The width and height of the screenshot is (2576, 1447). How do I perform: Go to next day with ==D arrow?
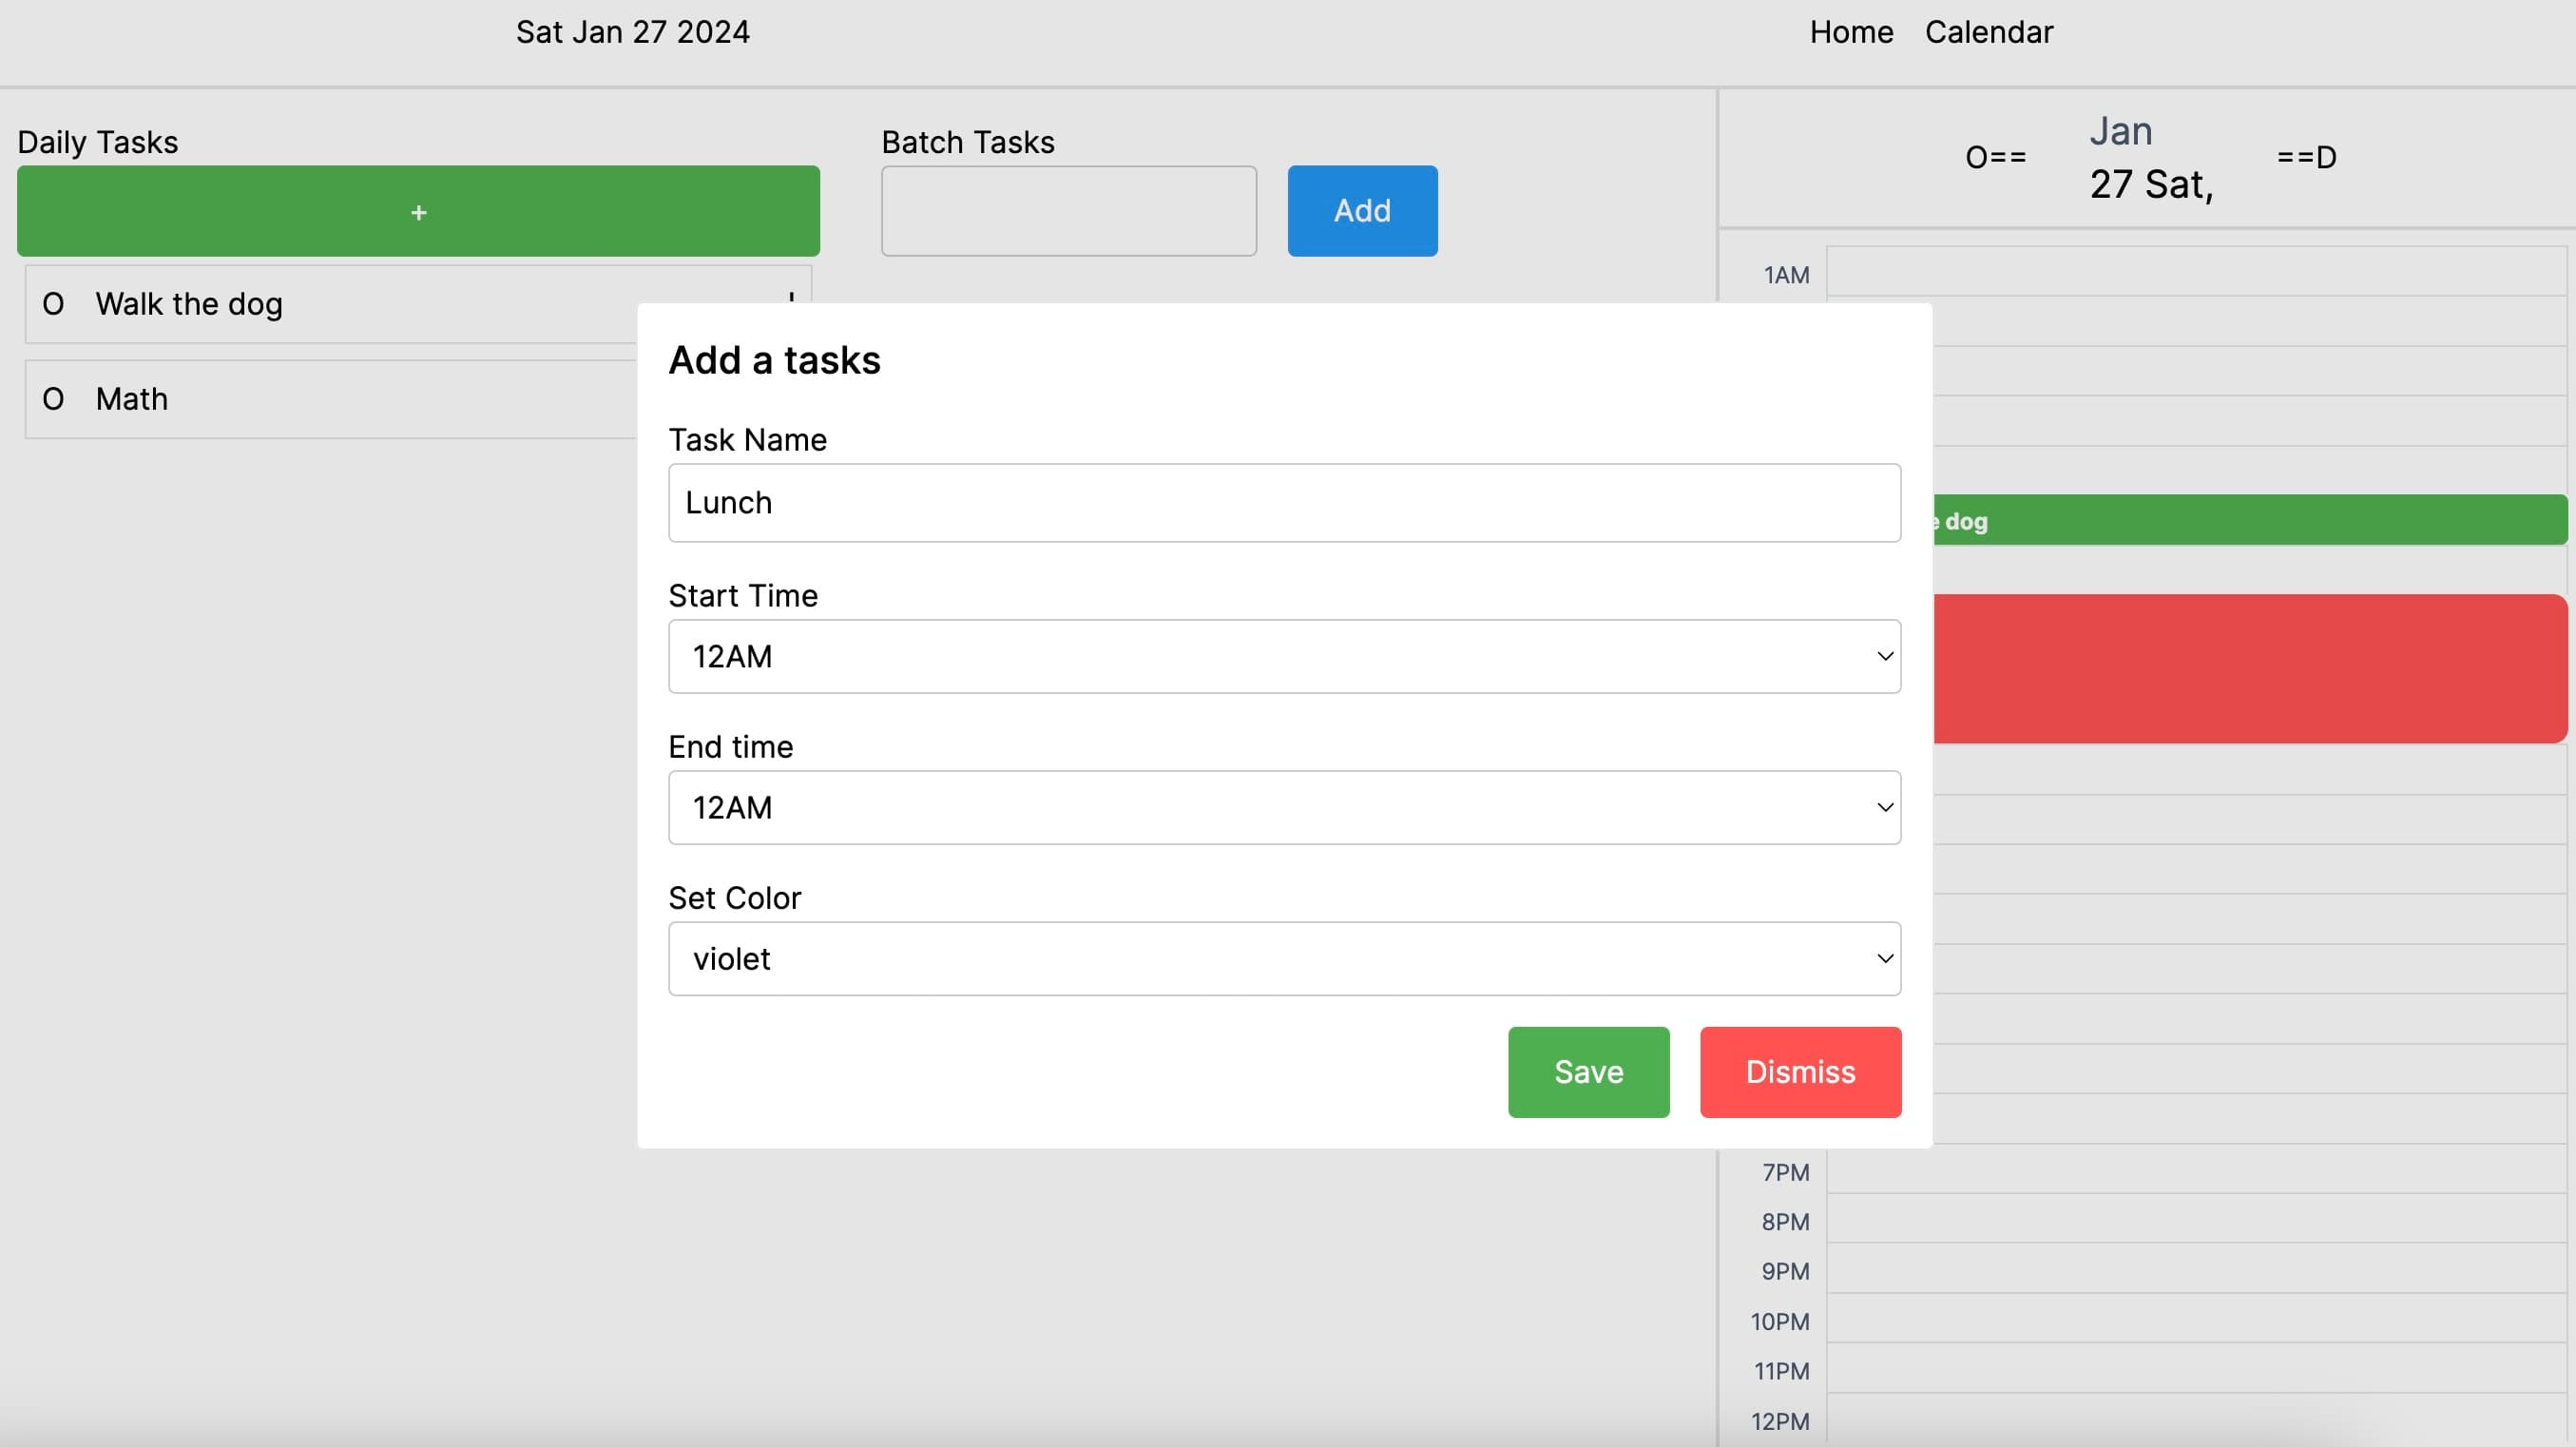pyautogui.click(x=2306, y=157)
